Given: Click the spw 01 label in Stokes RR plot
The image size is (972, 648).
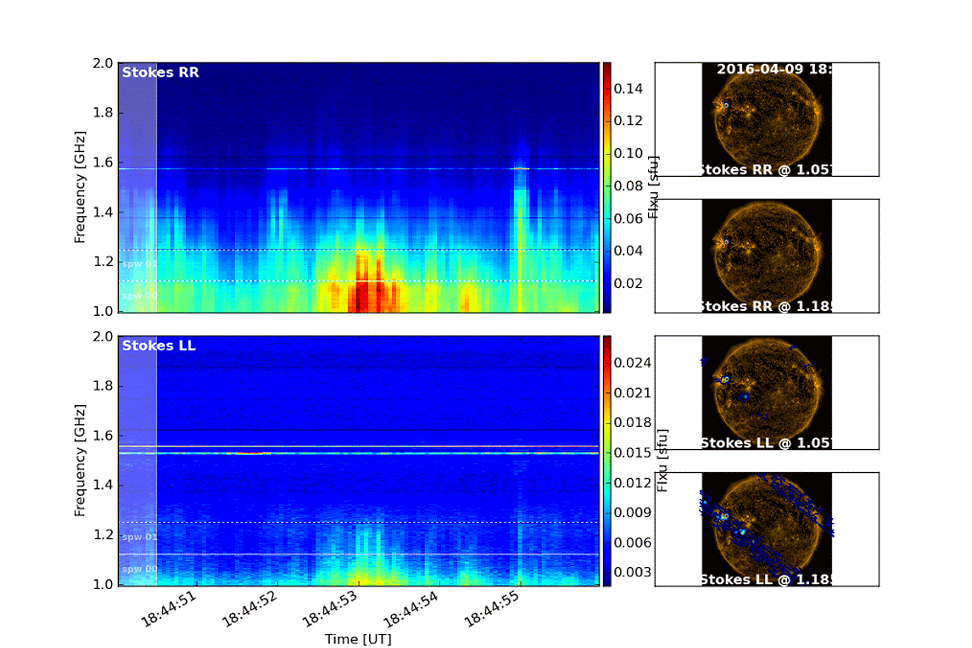Looking at the screenshot, I should (139, 264).
